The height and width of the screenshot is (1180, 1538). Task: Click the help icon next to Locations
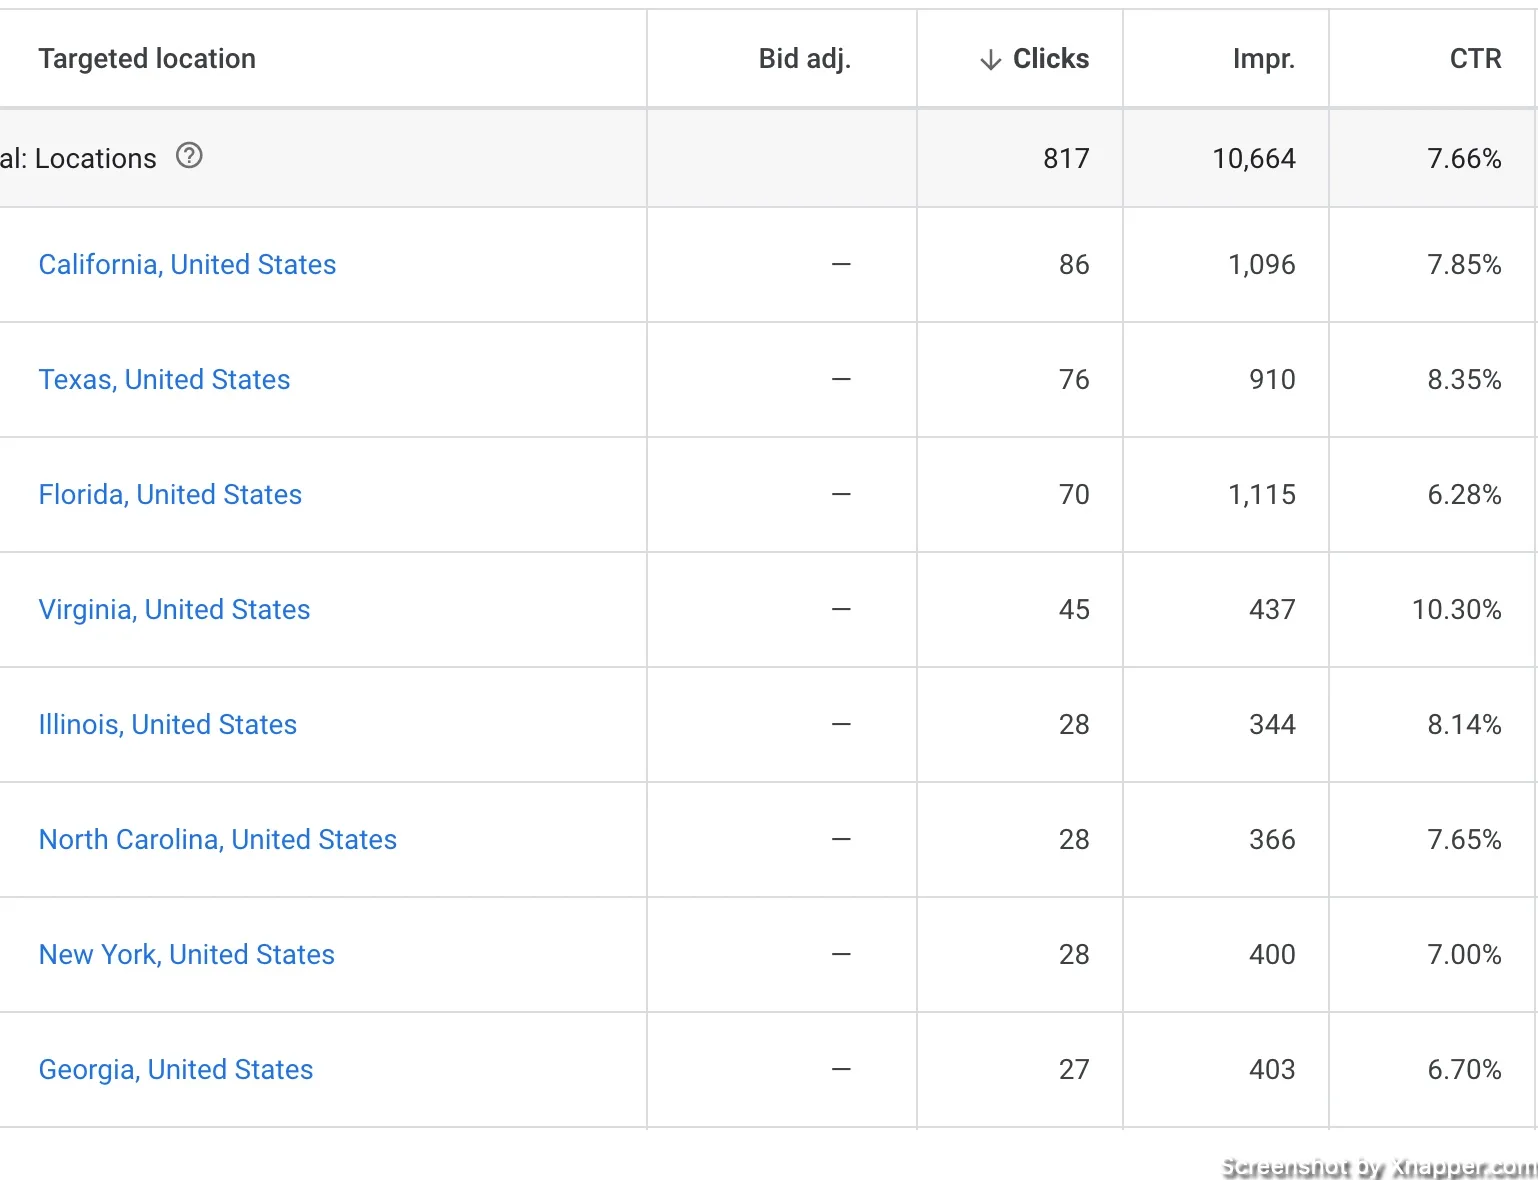pos(189,156)
